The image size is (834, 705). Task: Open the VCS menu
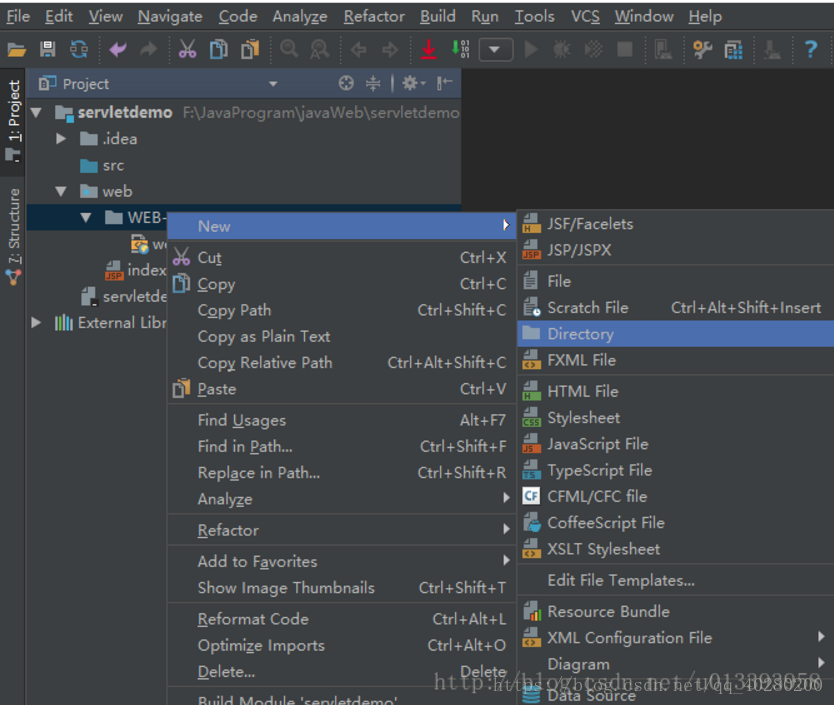tap(585, 16)
